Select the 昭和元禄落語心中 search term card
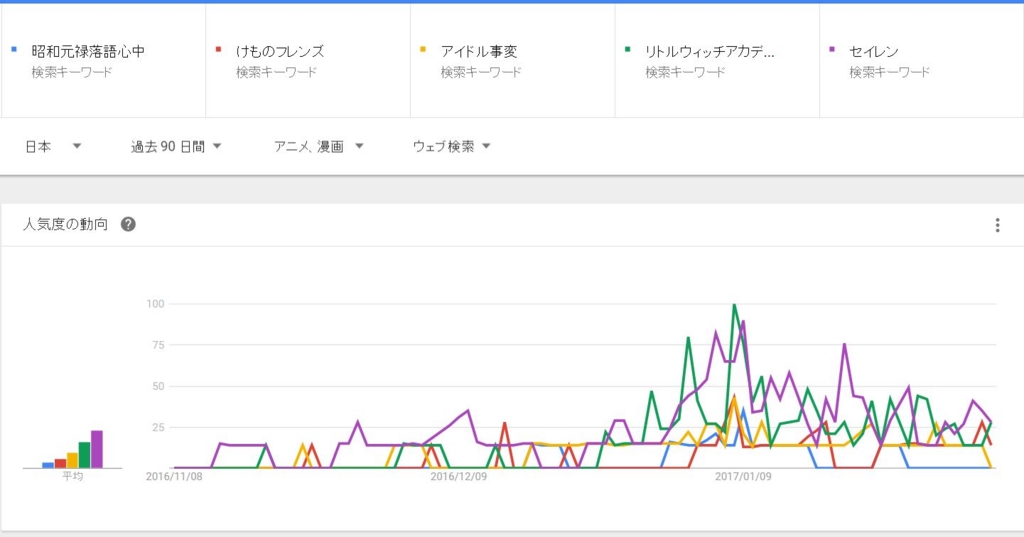 coord(103,61)
